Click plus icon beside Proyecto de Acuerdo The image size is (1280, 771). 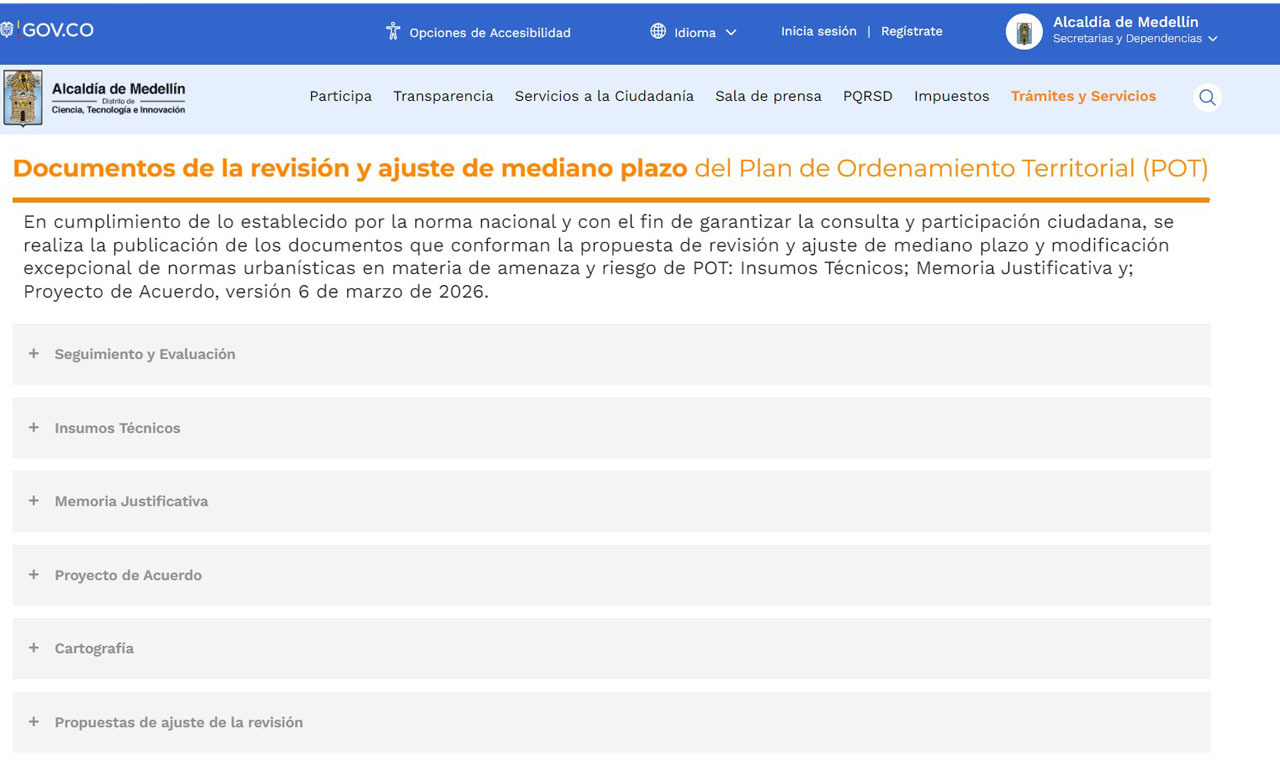[33, 574]
